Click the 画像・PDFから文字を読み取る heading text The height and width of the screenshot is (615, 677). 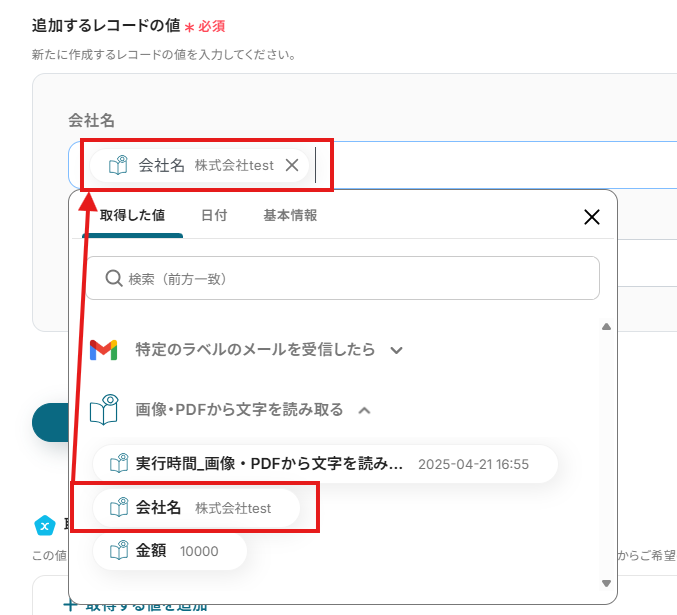coord(239,409)
